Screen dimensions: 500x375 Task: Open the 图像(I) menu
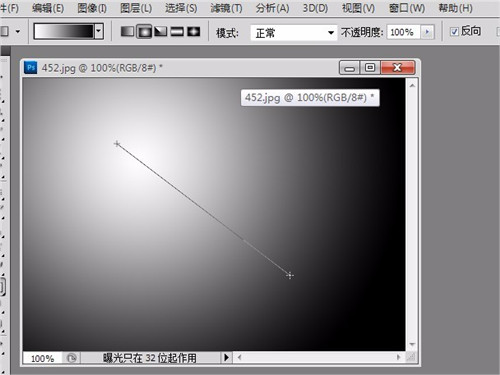pyautogui.click(x=92, y=8)
